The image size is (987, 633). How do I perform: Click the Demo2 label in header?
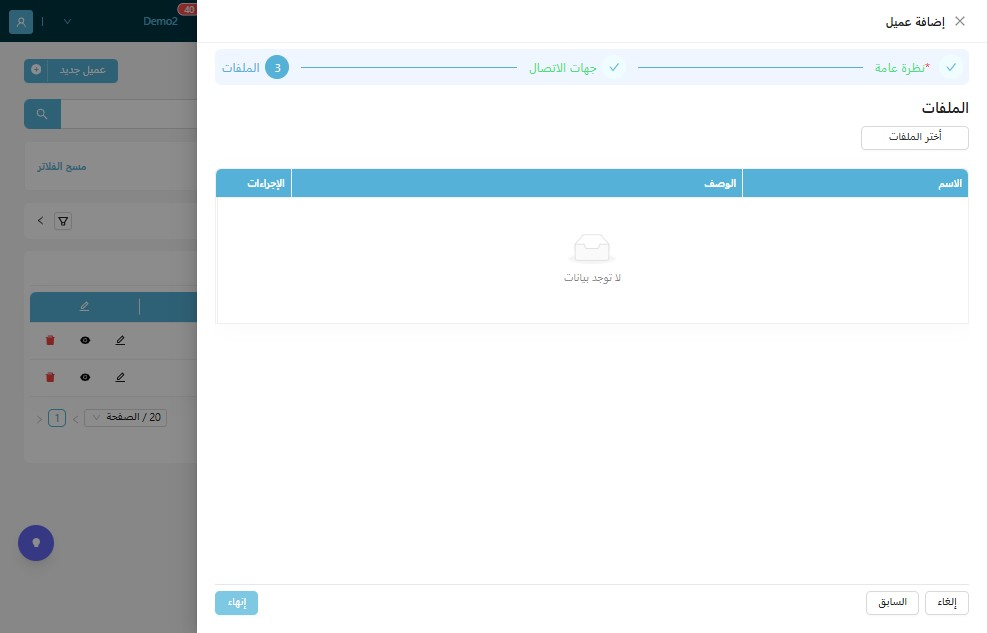(x=160, y=21)
